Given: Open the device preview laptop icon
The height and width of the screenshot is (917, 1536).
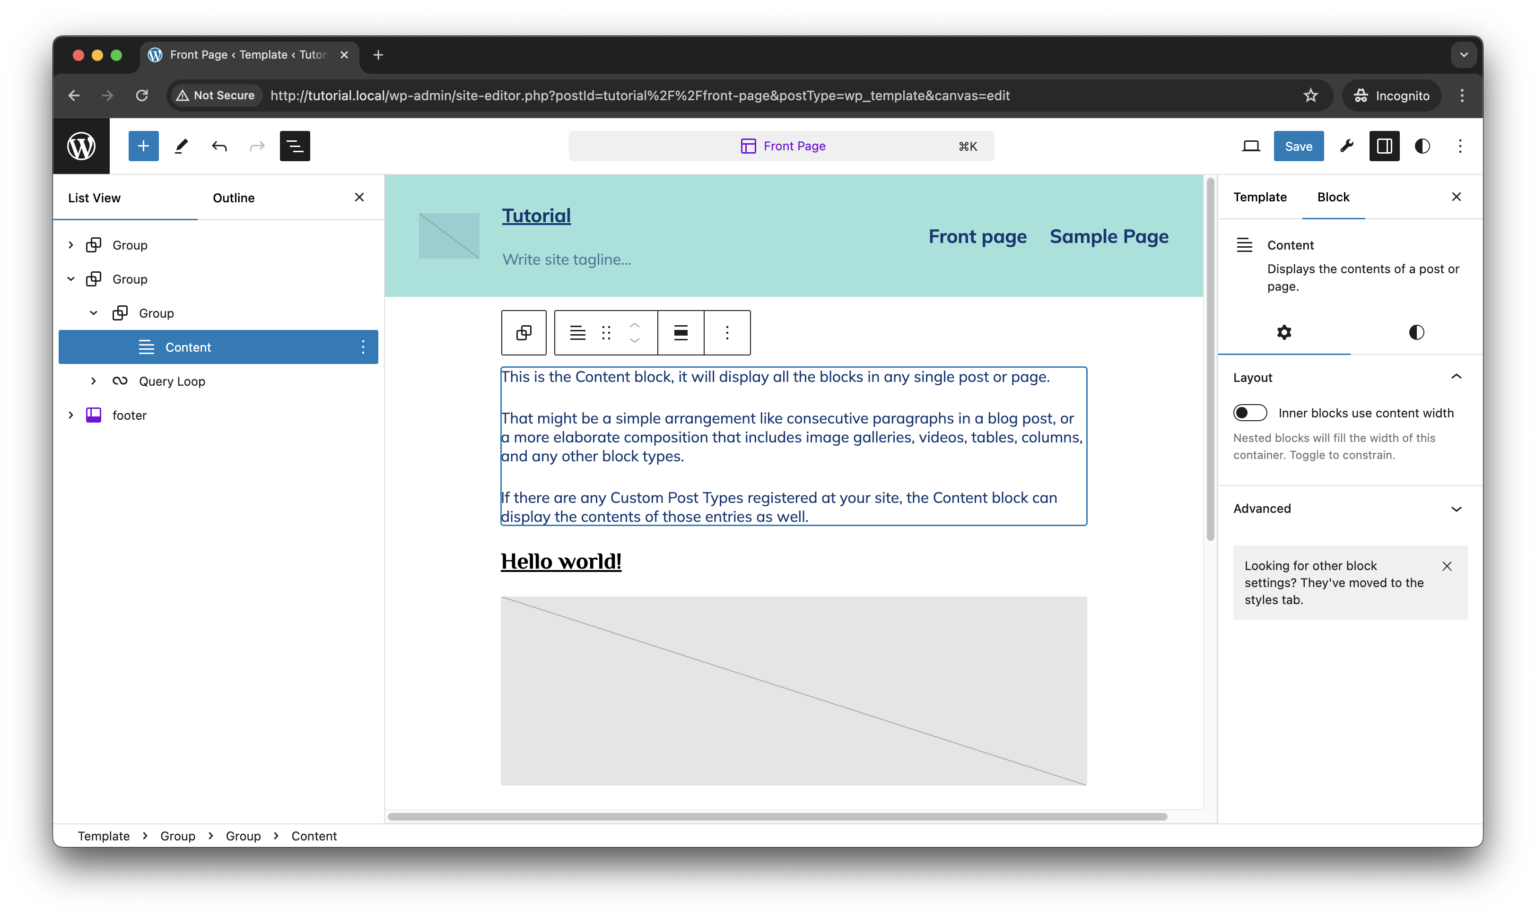Looking at the screenshot, I should click(1251, 145).
